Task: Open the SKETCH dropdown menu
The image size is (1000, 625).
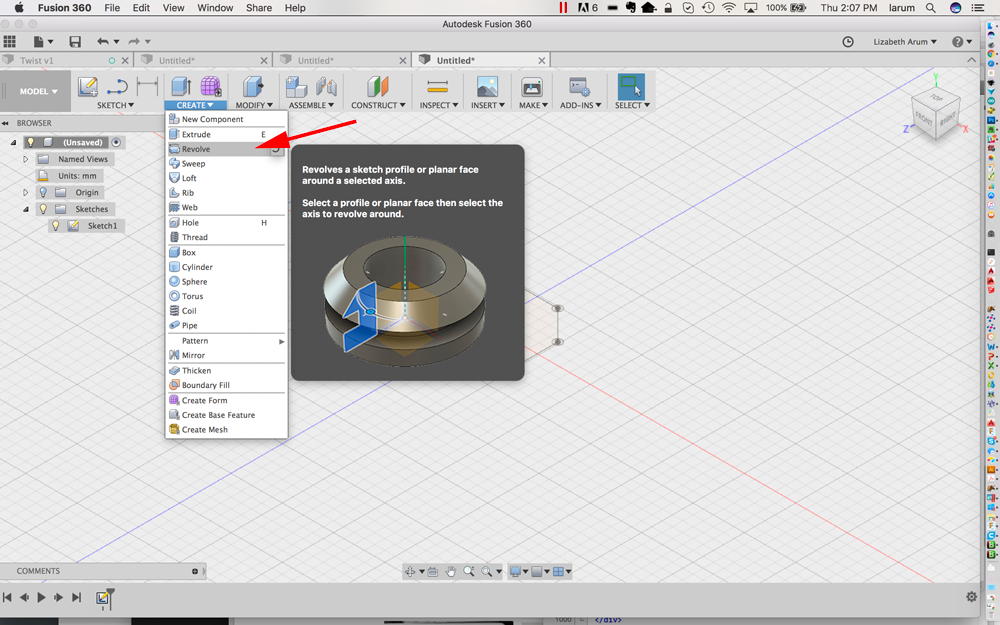Action: click(x=115, y=105)
